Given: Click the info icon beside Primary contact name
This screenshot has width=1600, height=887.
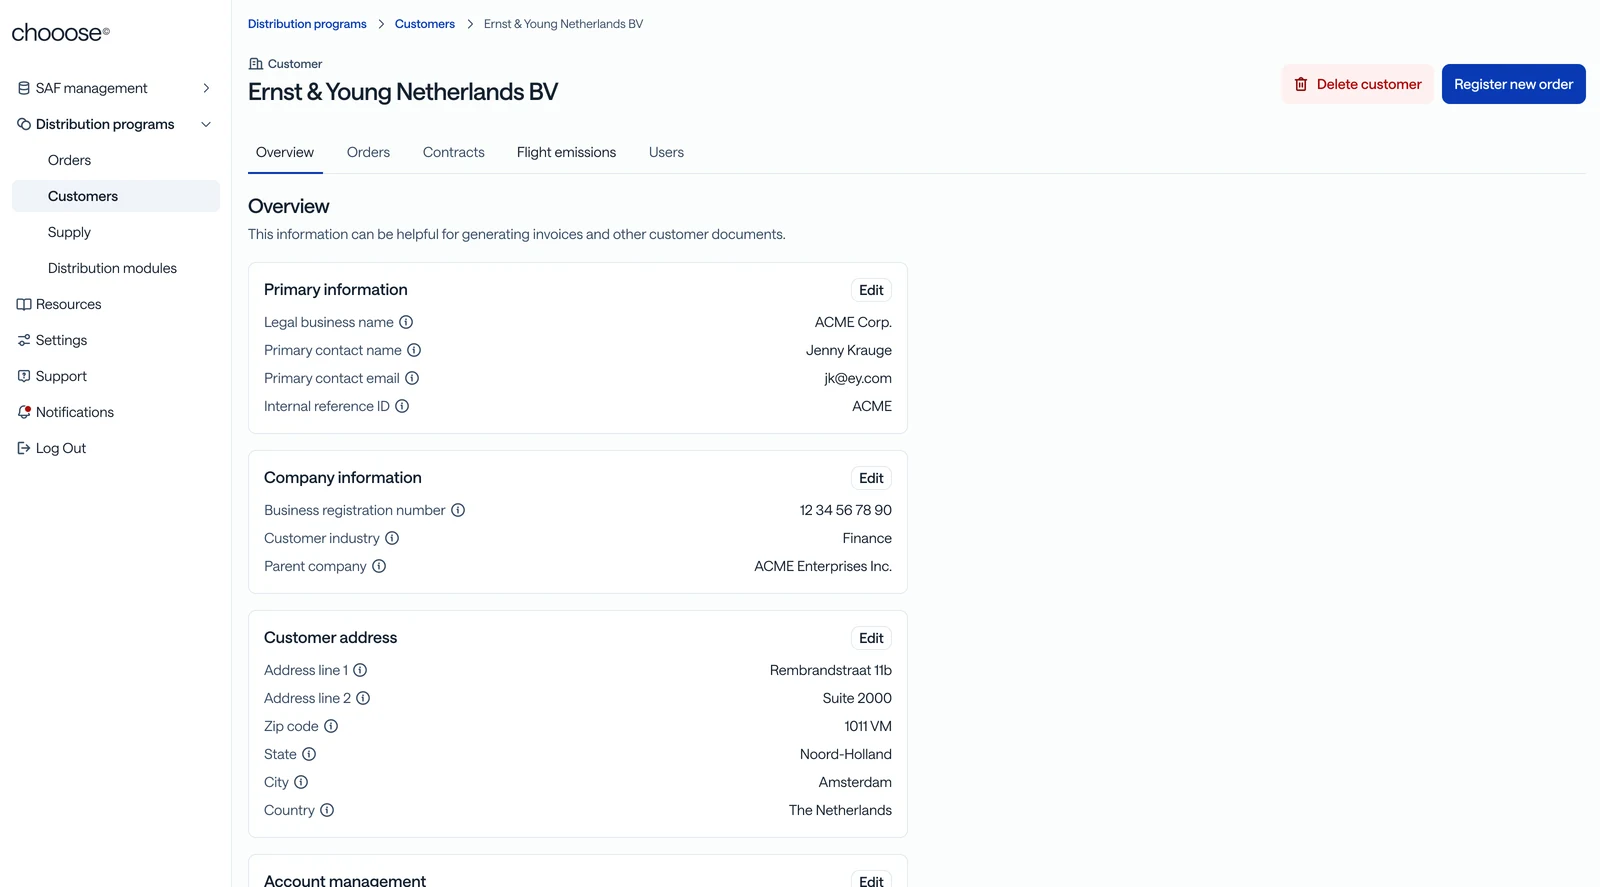Looking at the screenshot, I should click(x=414, y=350).
